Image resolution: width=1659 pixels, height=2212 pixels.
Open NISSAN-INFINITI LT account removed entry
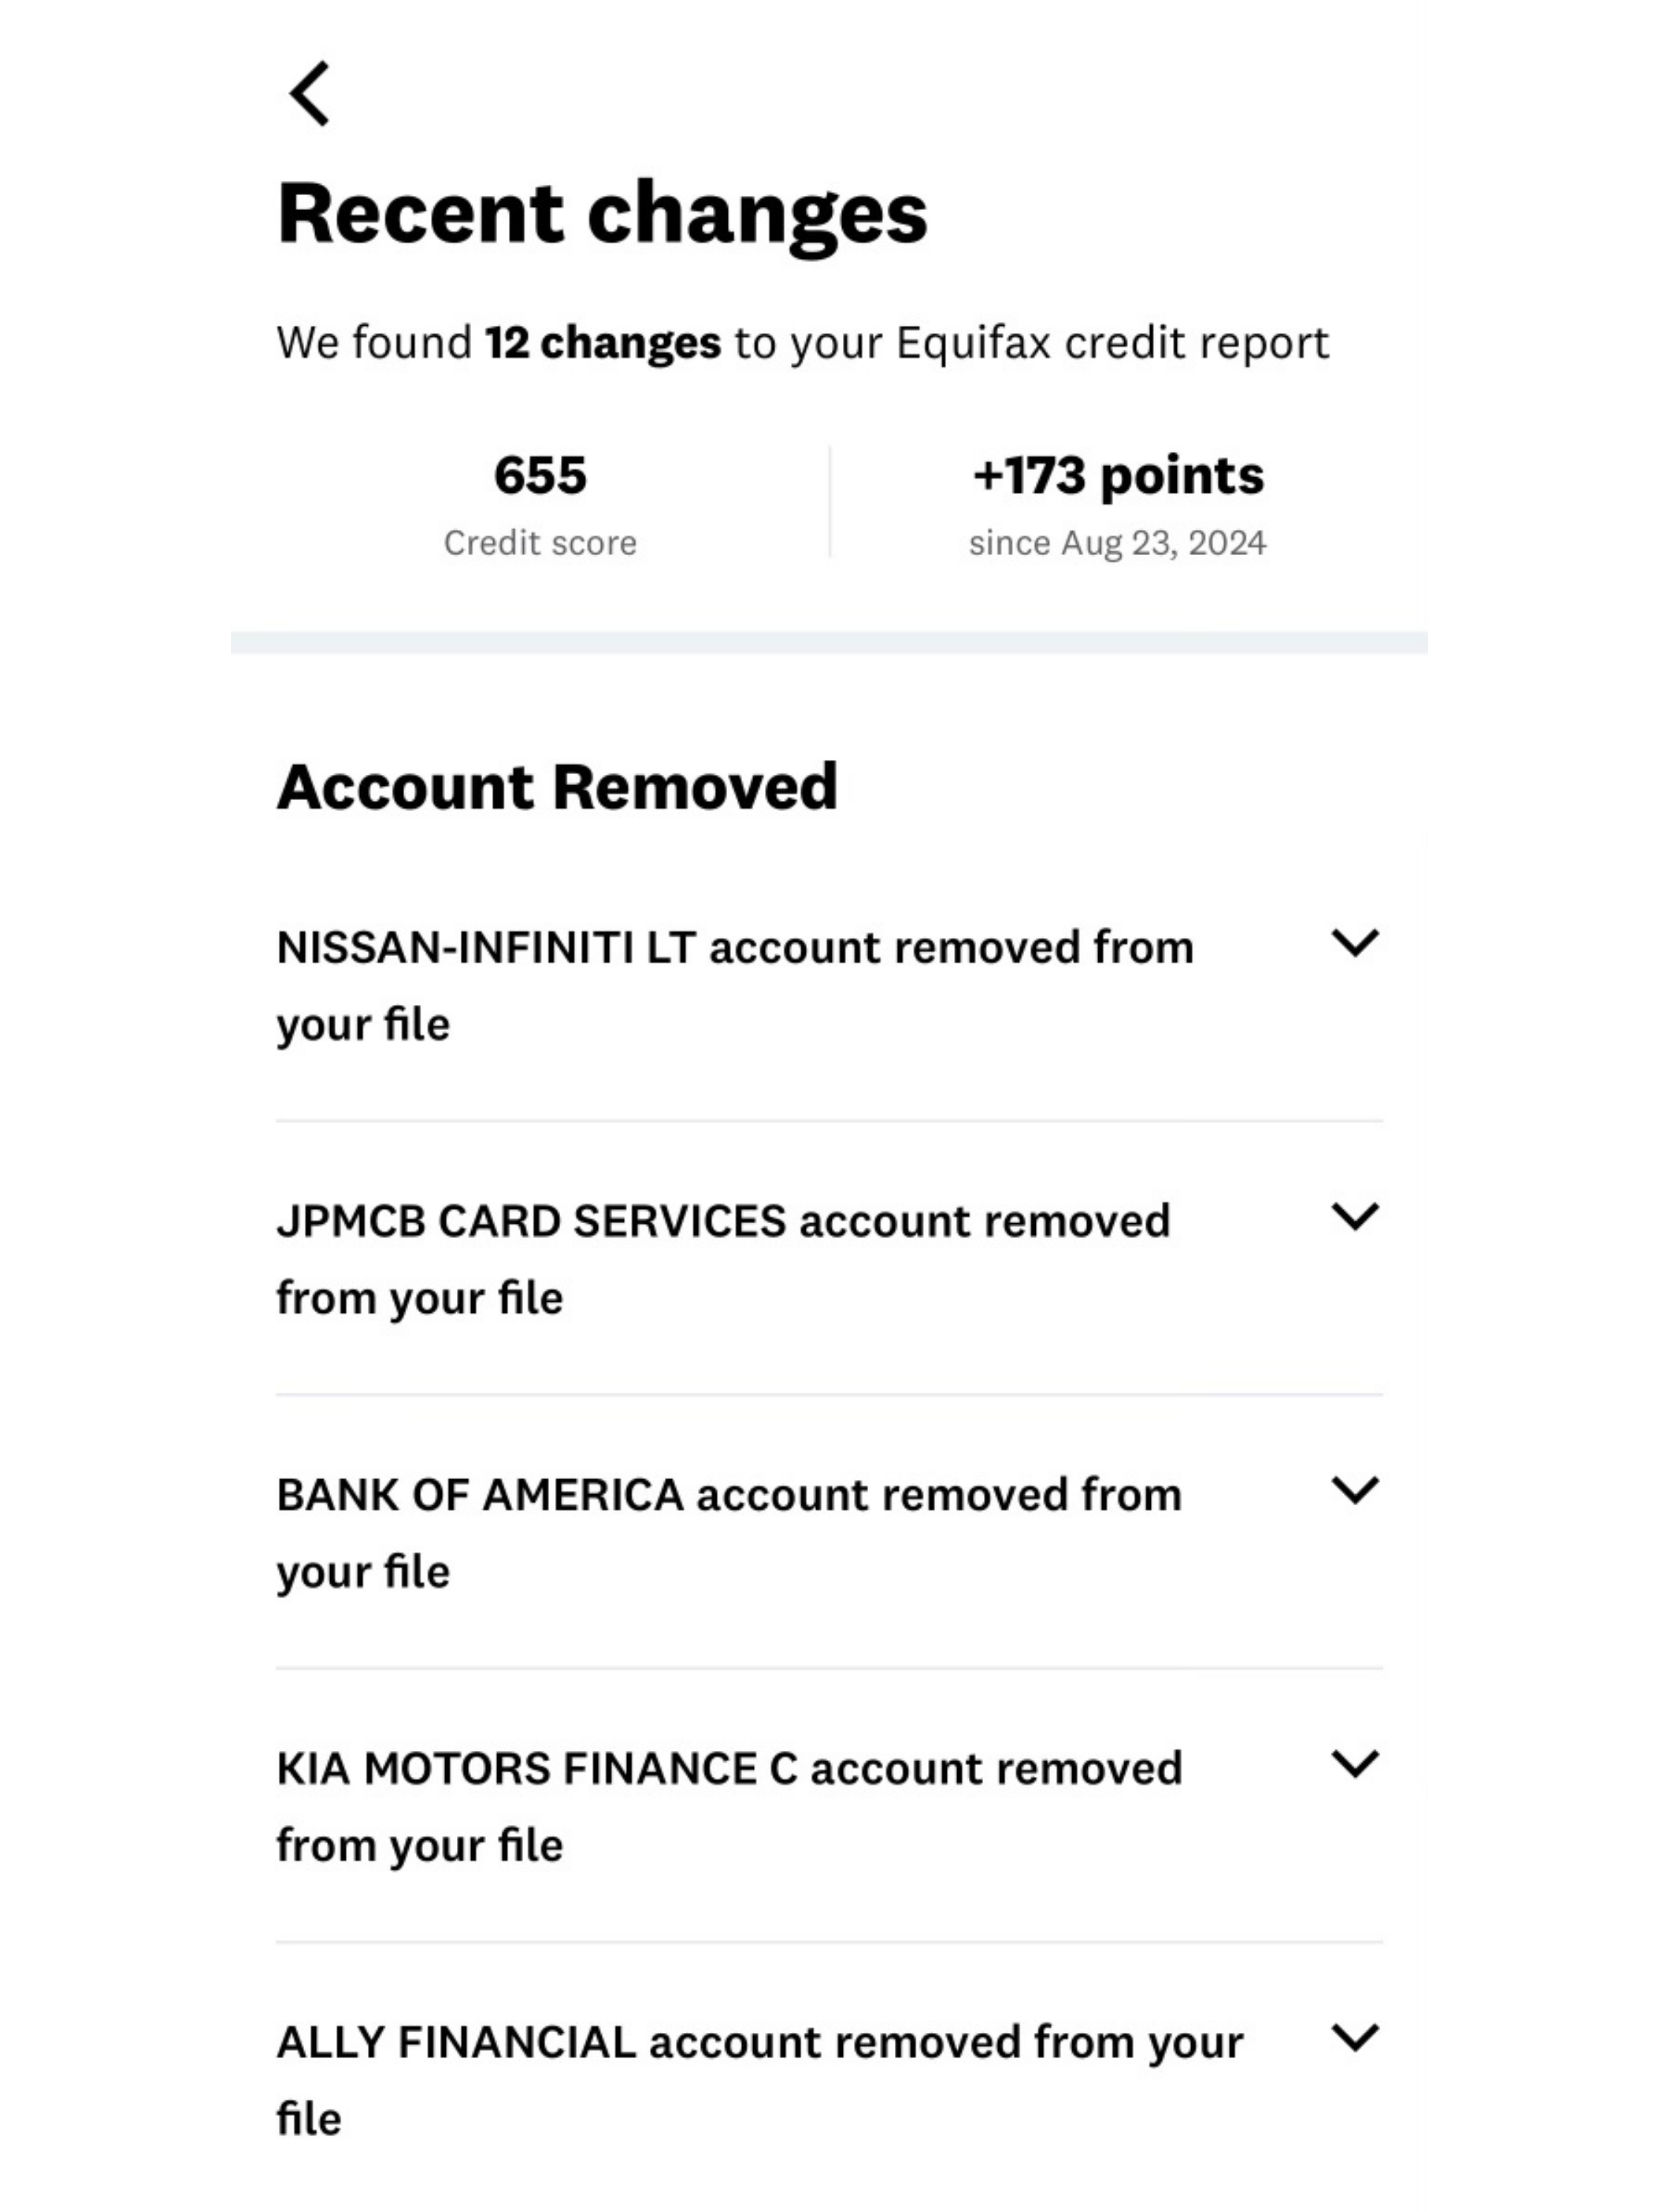pos(829,985)
